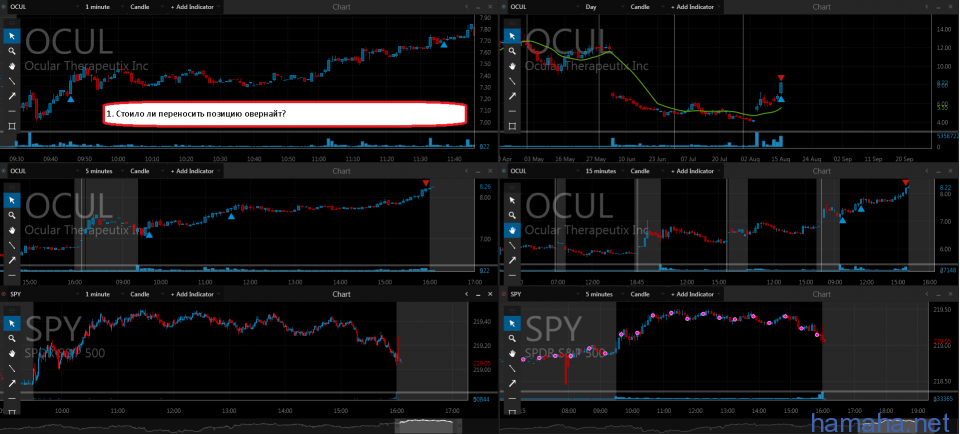Select the pointer tool in OCUL Day chart

click(512, 36)
